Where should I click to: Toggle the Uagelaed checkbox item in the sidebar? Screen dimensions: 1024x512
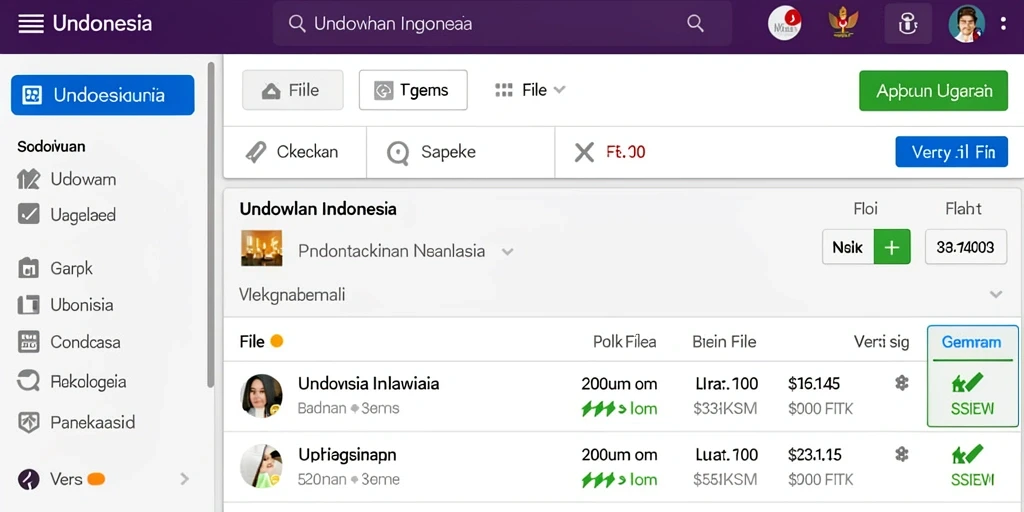coord(28,214)
